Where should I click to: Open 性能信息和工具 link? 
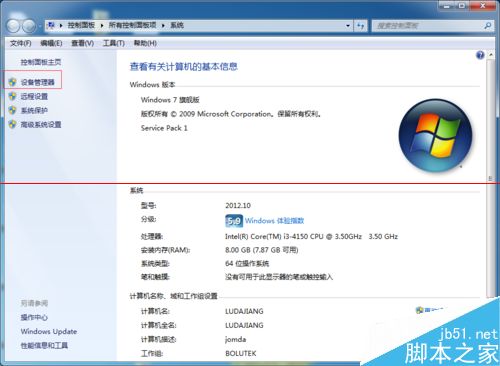pos(44,345)
